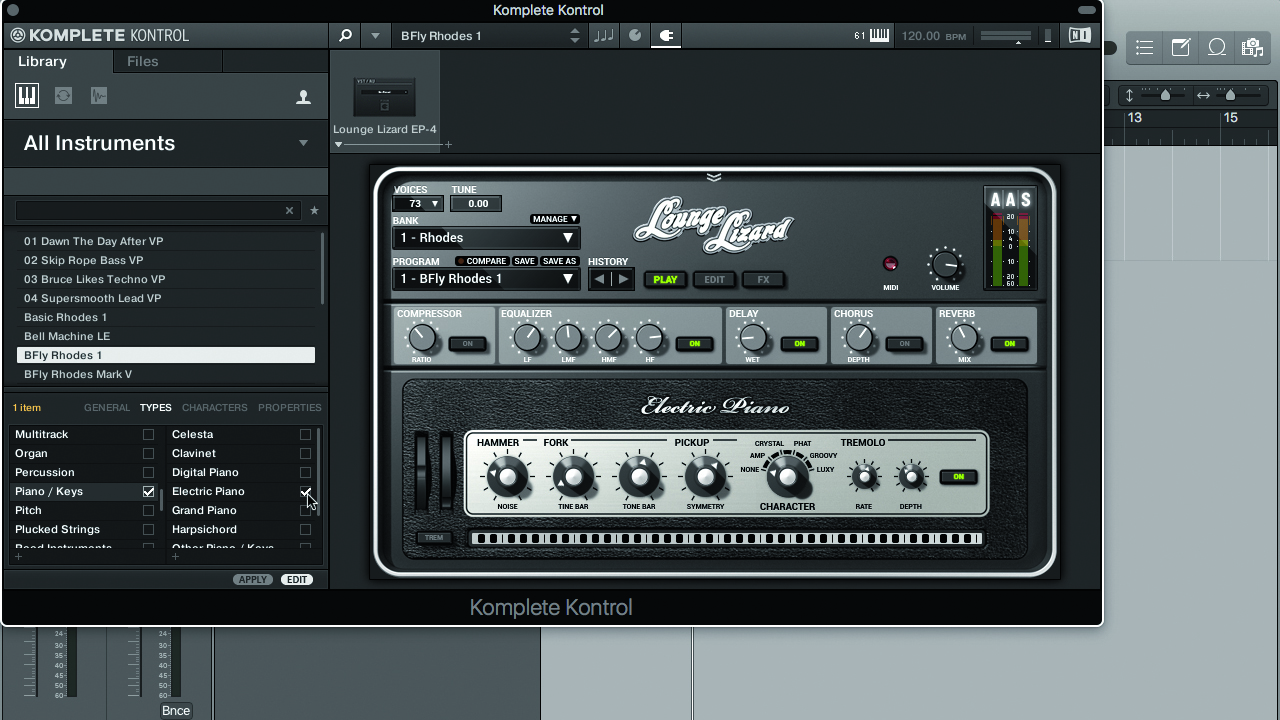Select the Instruments keyboard icon in Library

[x=27, y=96]
